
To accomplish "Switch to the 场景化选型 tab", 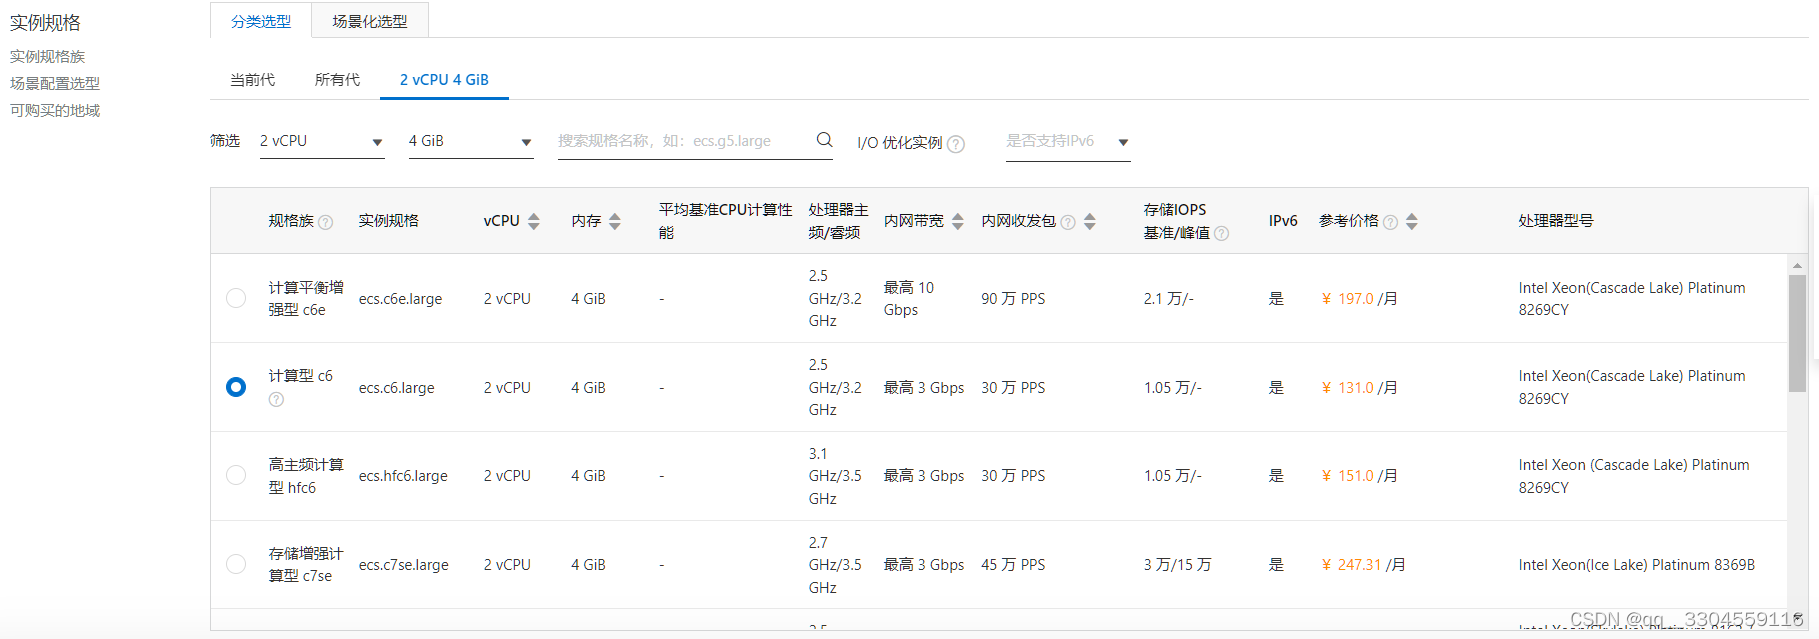I will click(x=370, y=21).
